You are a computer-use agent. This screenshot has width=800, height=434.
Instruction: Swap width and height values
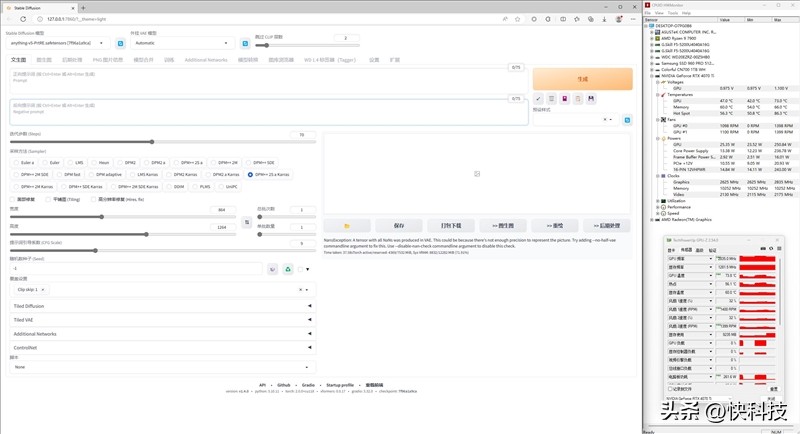(247, 222)
